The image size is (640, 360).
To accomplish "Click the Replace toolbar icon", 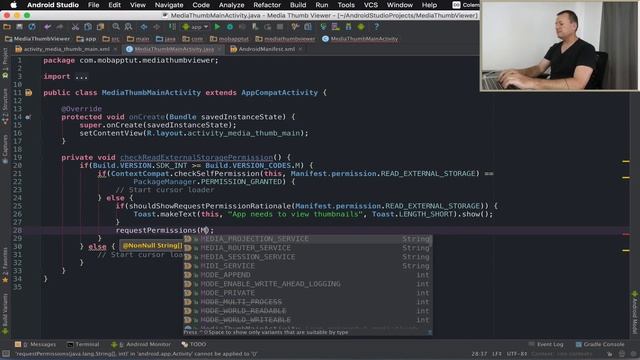I will tap(129, 27).
